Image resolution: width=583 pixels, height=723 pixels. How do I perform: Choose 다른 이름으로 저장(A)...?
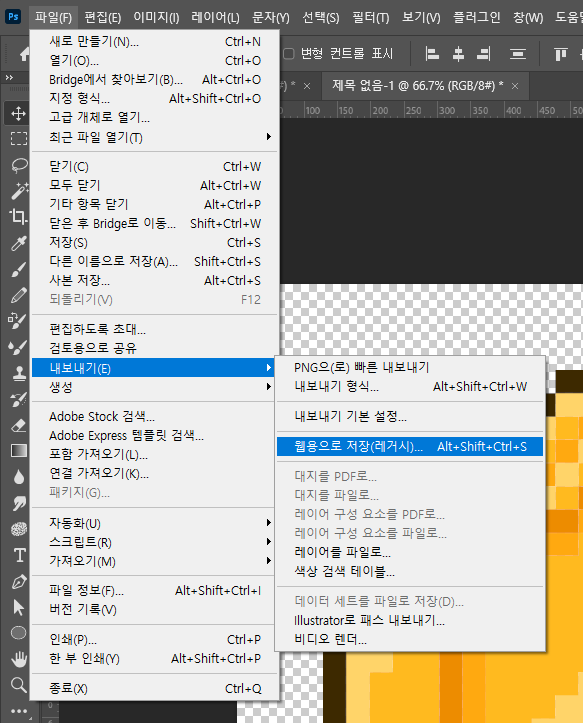point(155,261)
